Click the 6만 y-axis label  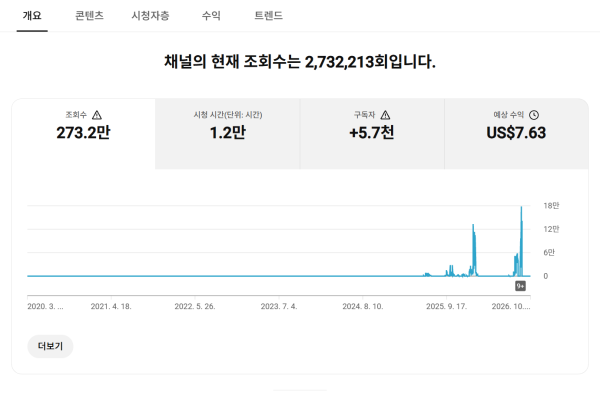click(x=549, y=252)
